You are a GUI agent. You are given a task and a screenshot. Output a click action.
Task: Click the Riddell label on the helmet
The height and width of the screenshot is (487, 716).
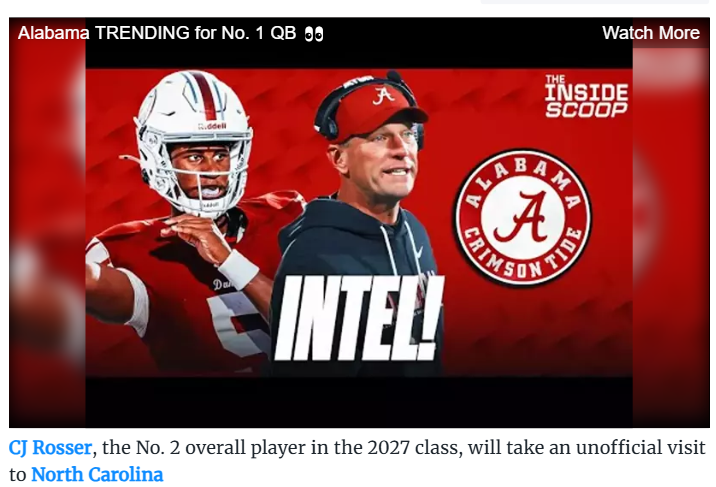211,126
